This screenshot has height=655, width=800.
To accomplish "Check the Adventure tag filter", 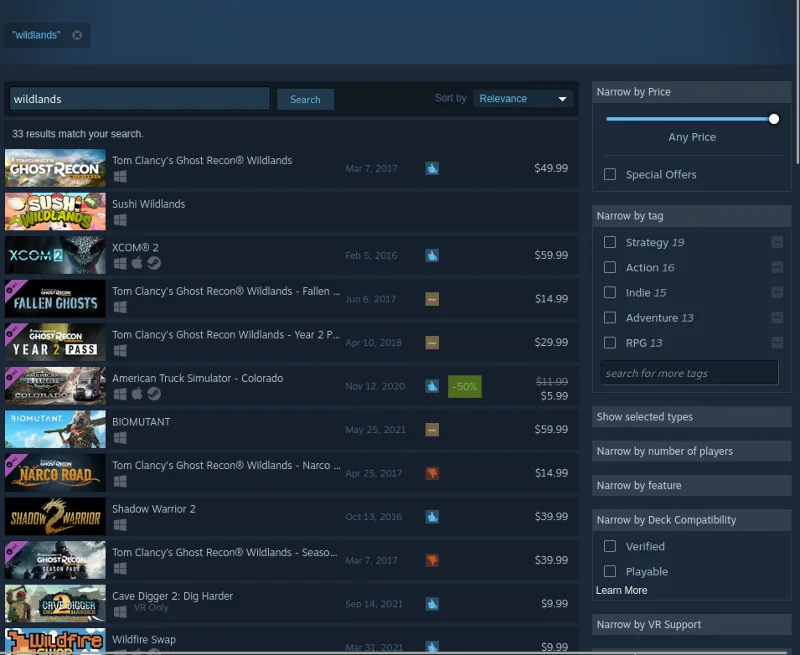I will click(x=610, y=318).
